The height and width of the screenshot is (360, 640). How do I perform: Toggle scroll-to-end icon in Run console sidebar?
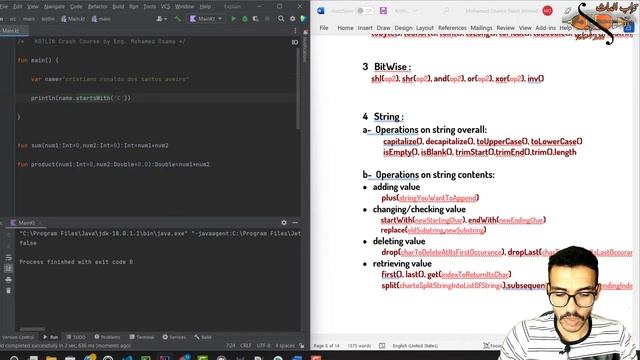[x=8, y=269]
